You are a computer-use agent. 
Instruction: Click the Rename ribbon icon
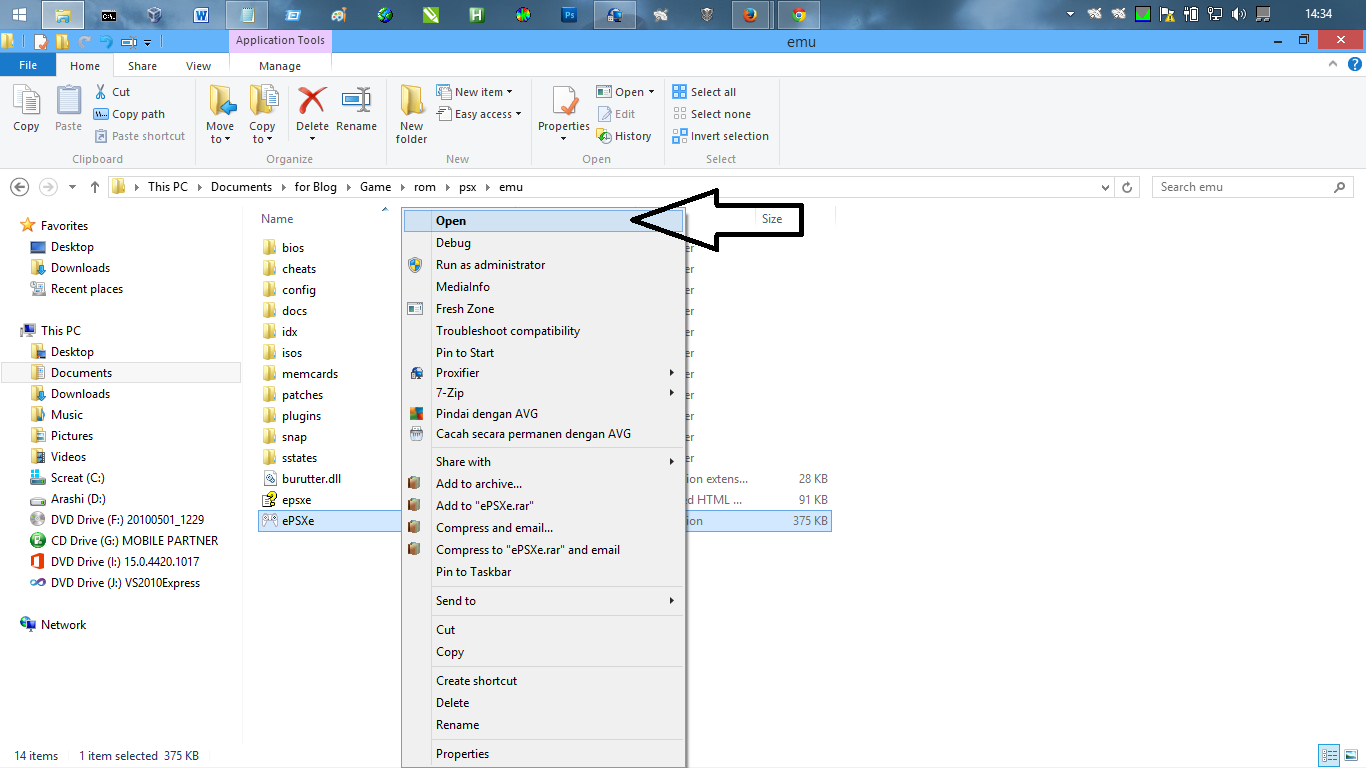[x=356, y=100]
